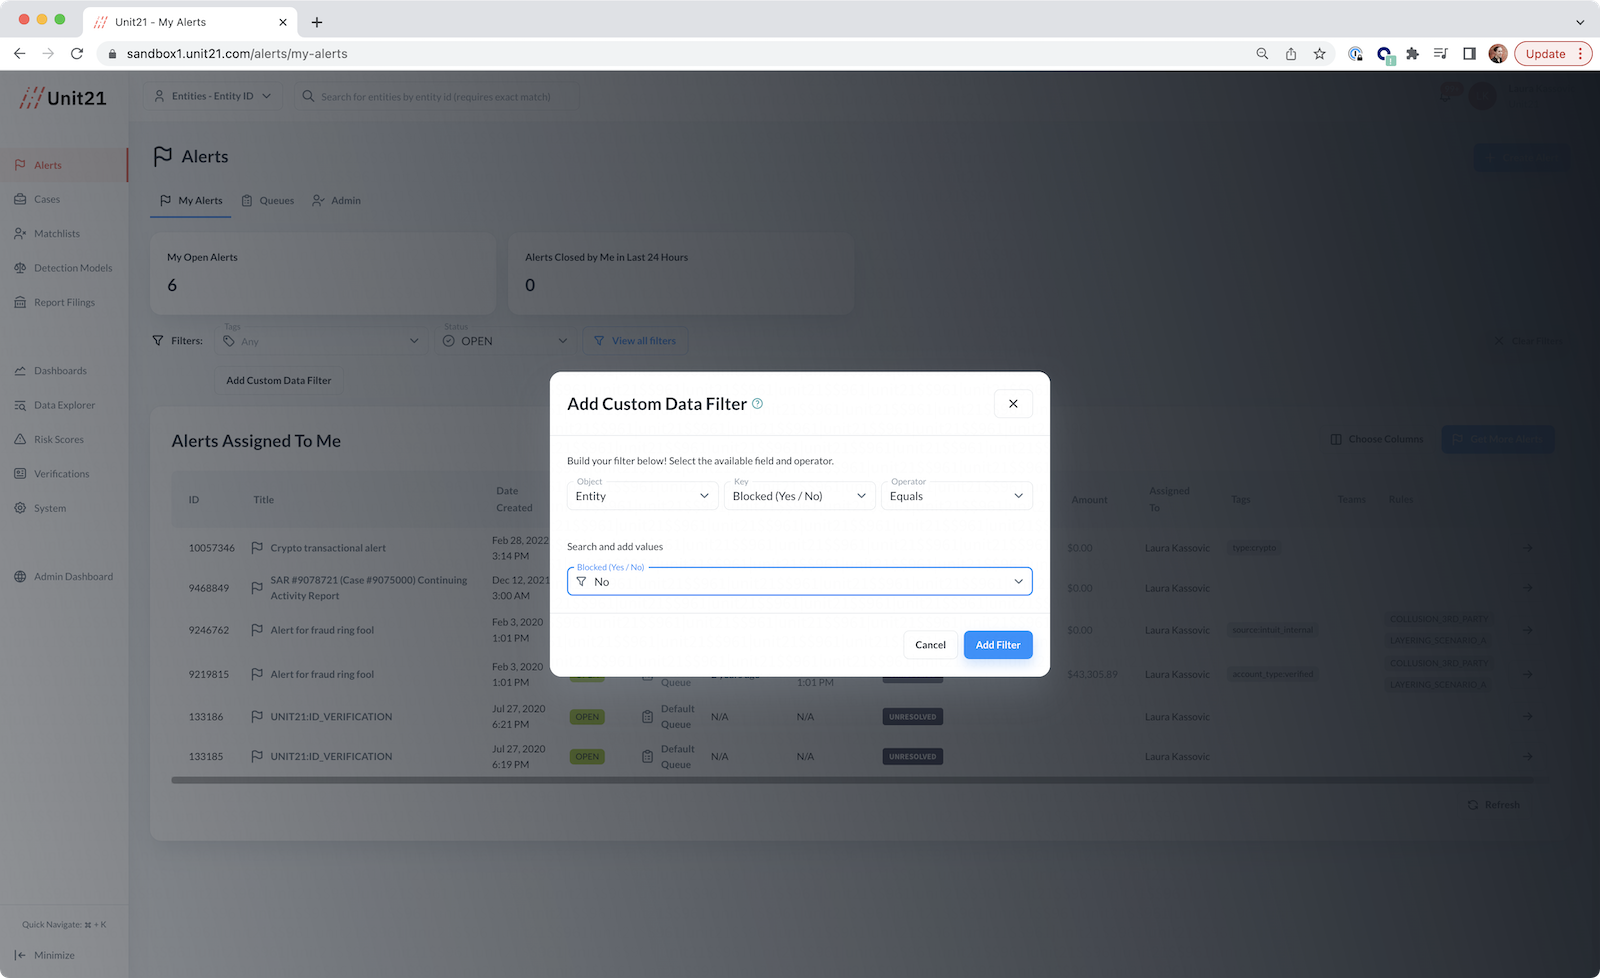Switch to the Queues tab
This screenshot has height=978, width=1600.
(x=268, y=201)
